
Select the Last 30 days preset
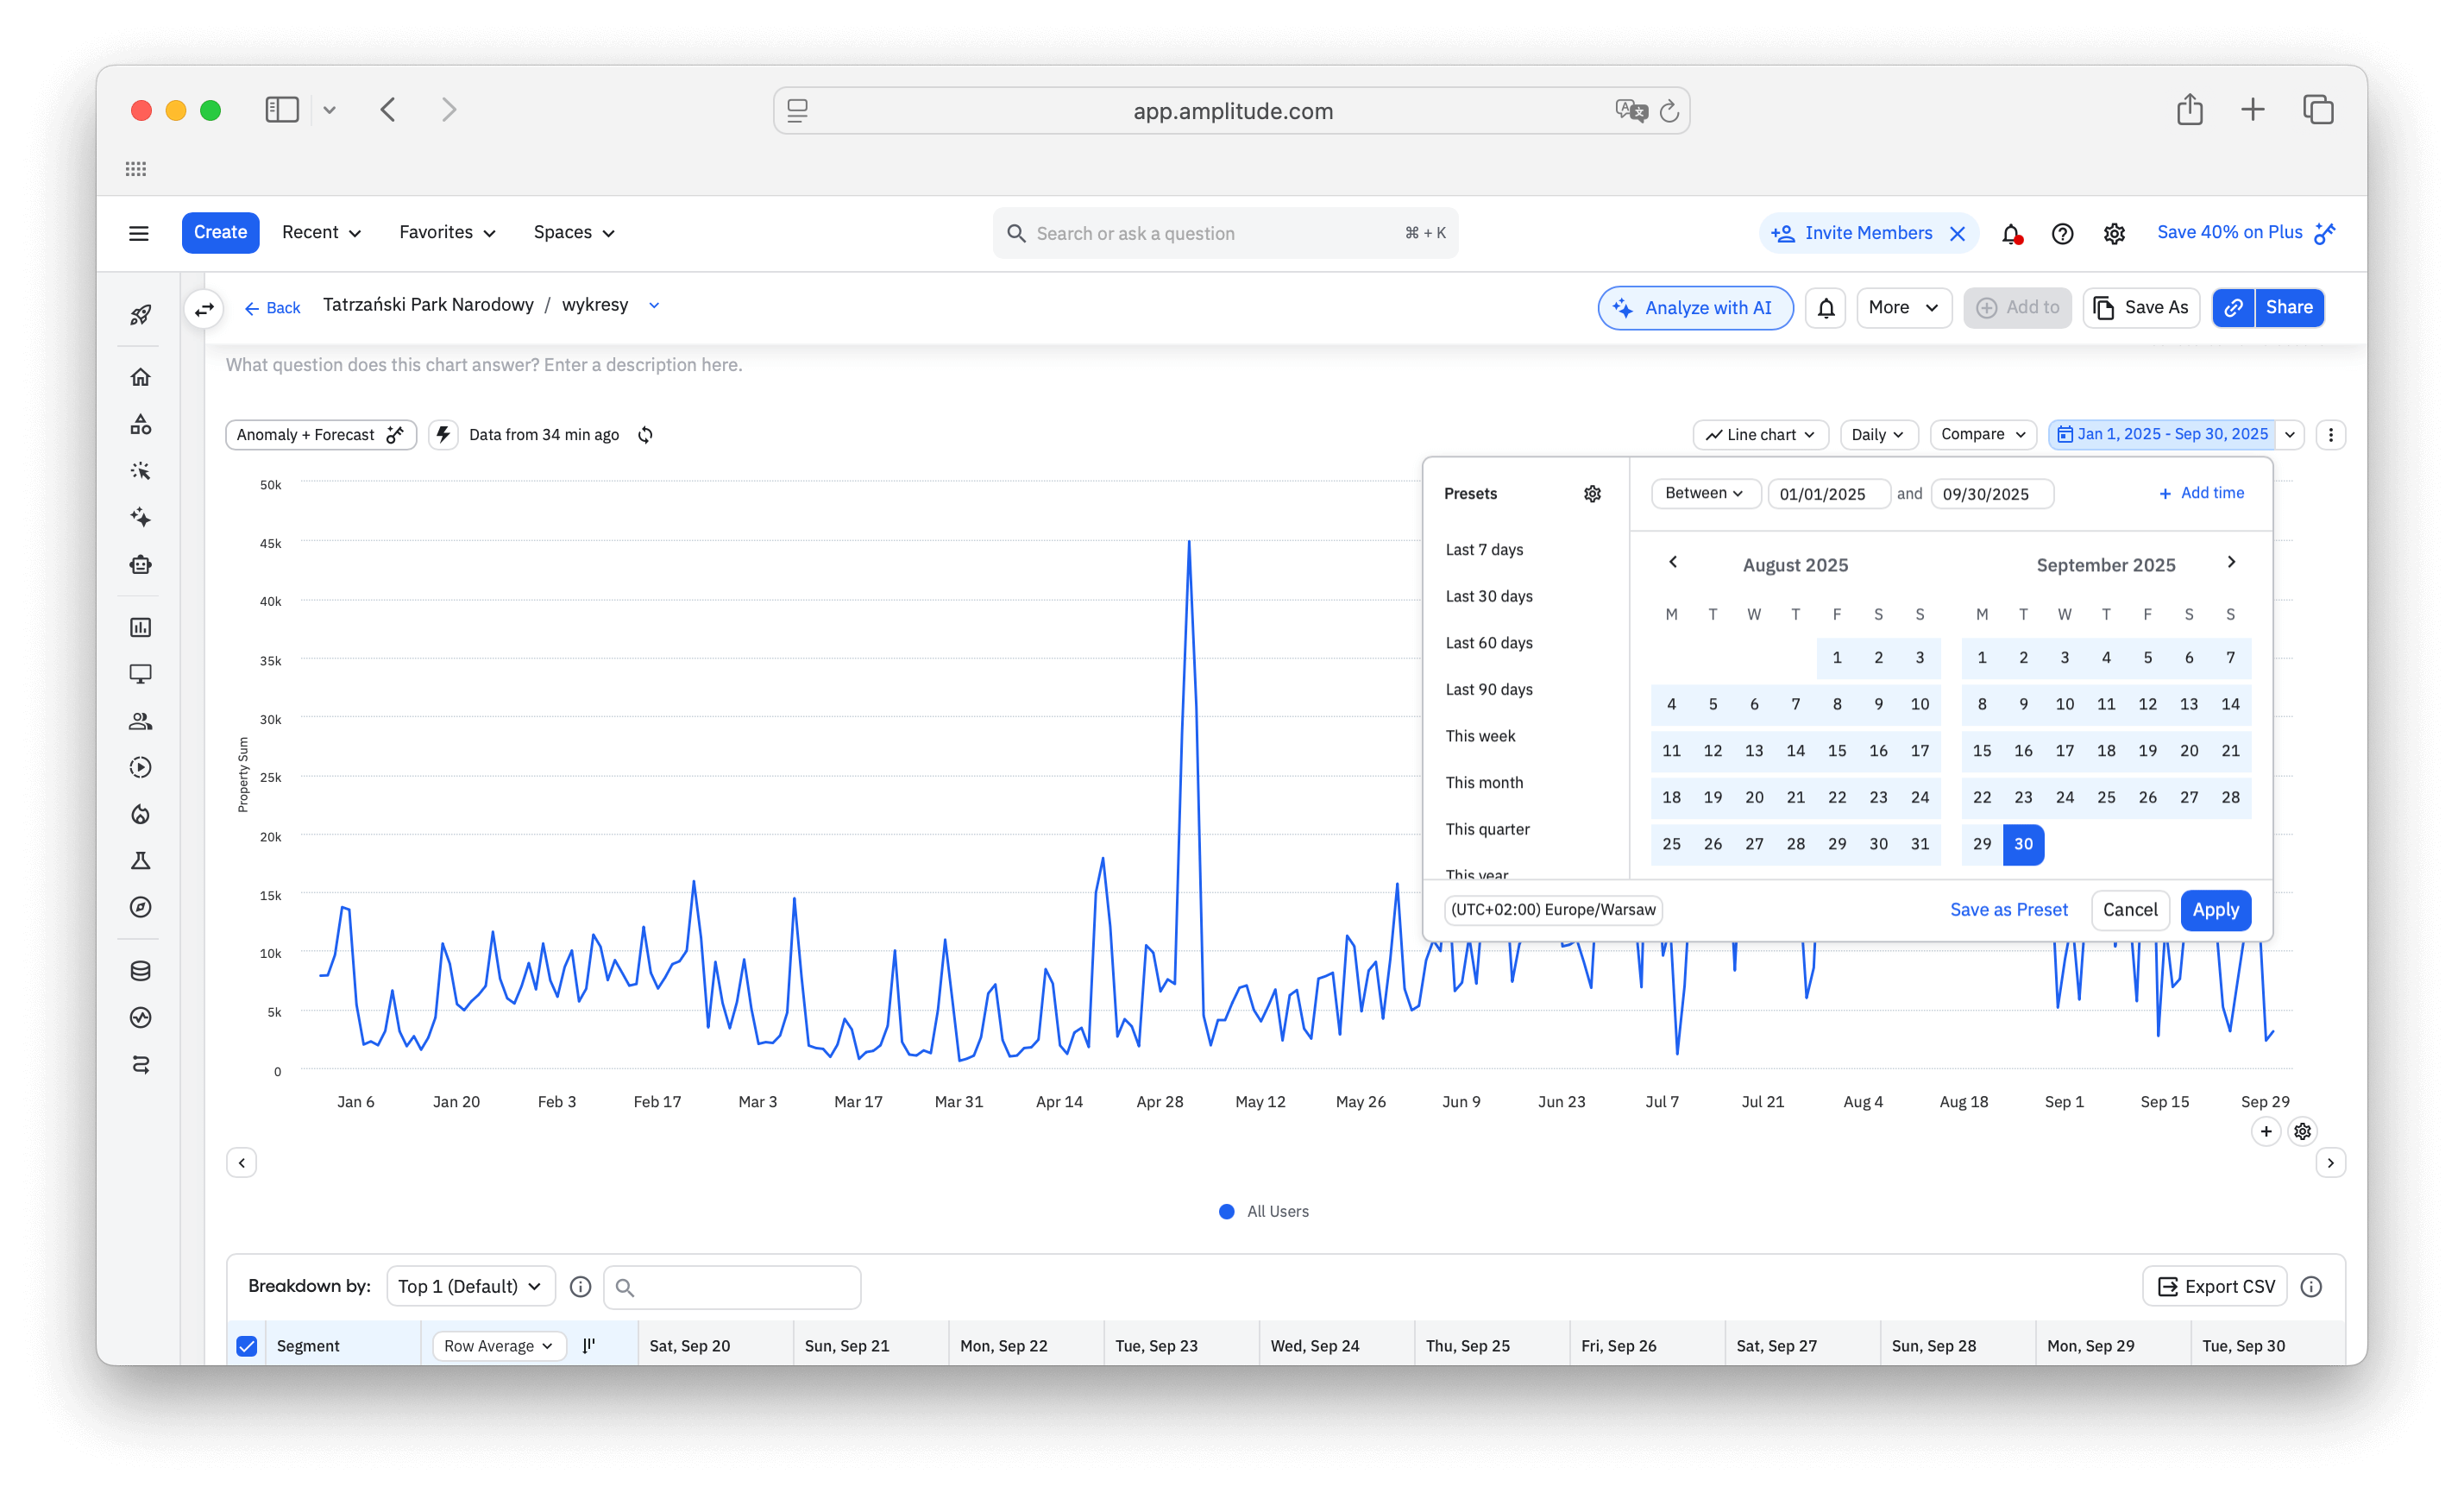click(x=1488, y=596)
